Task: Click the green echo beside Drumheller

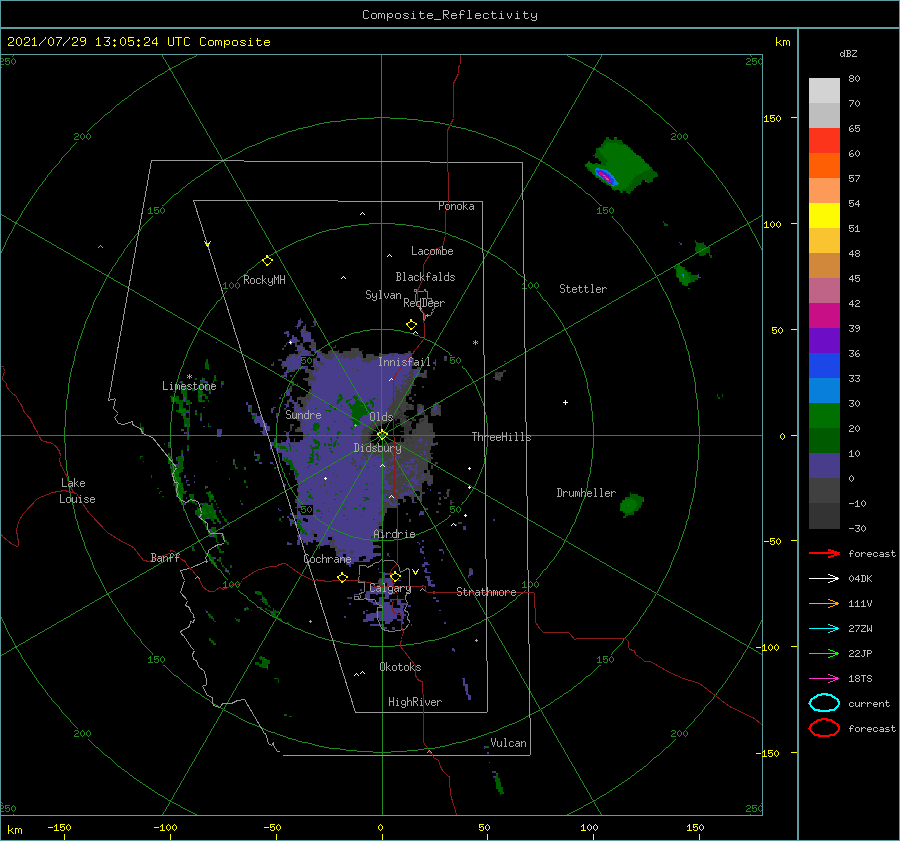Action: point(631,504)
